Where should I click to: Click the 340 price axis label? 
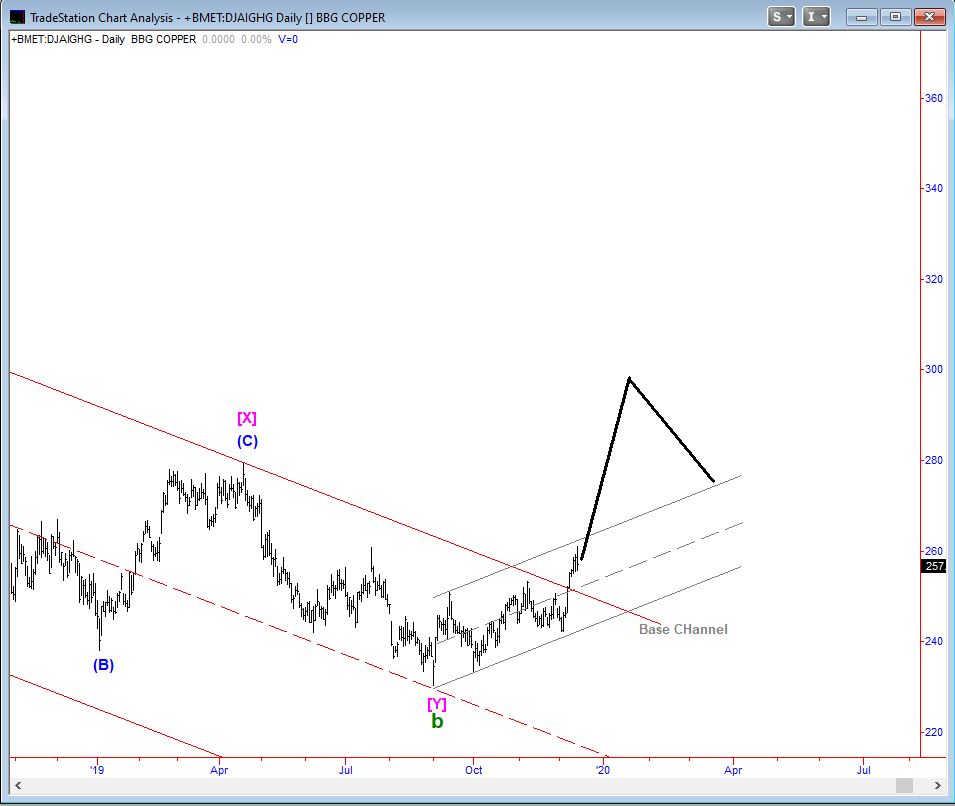click(934, 188)
